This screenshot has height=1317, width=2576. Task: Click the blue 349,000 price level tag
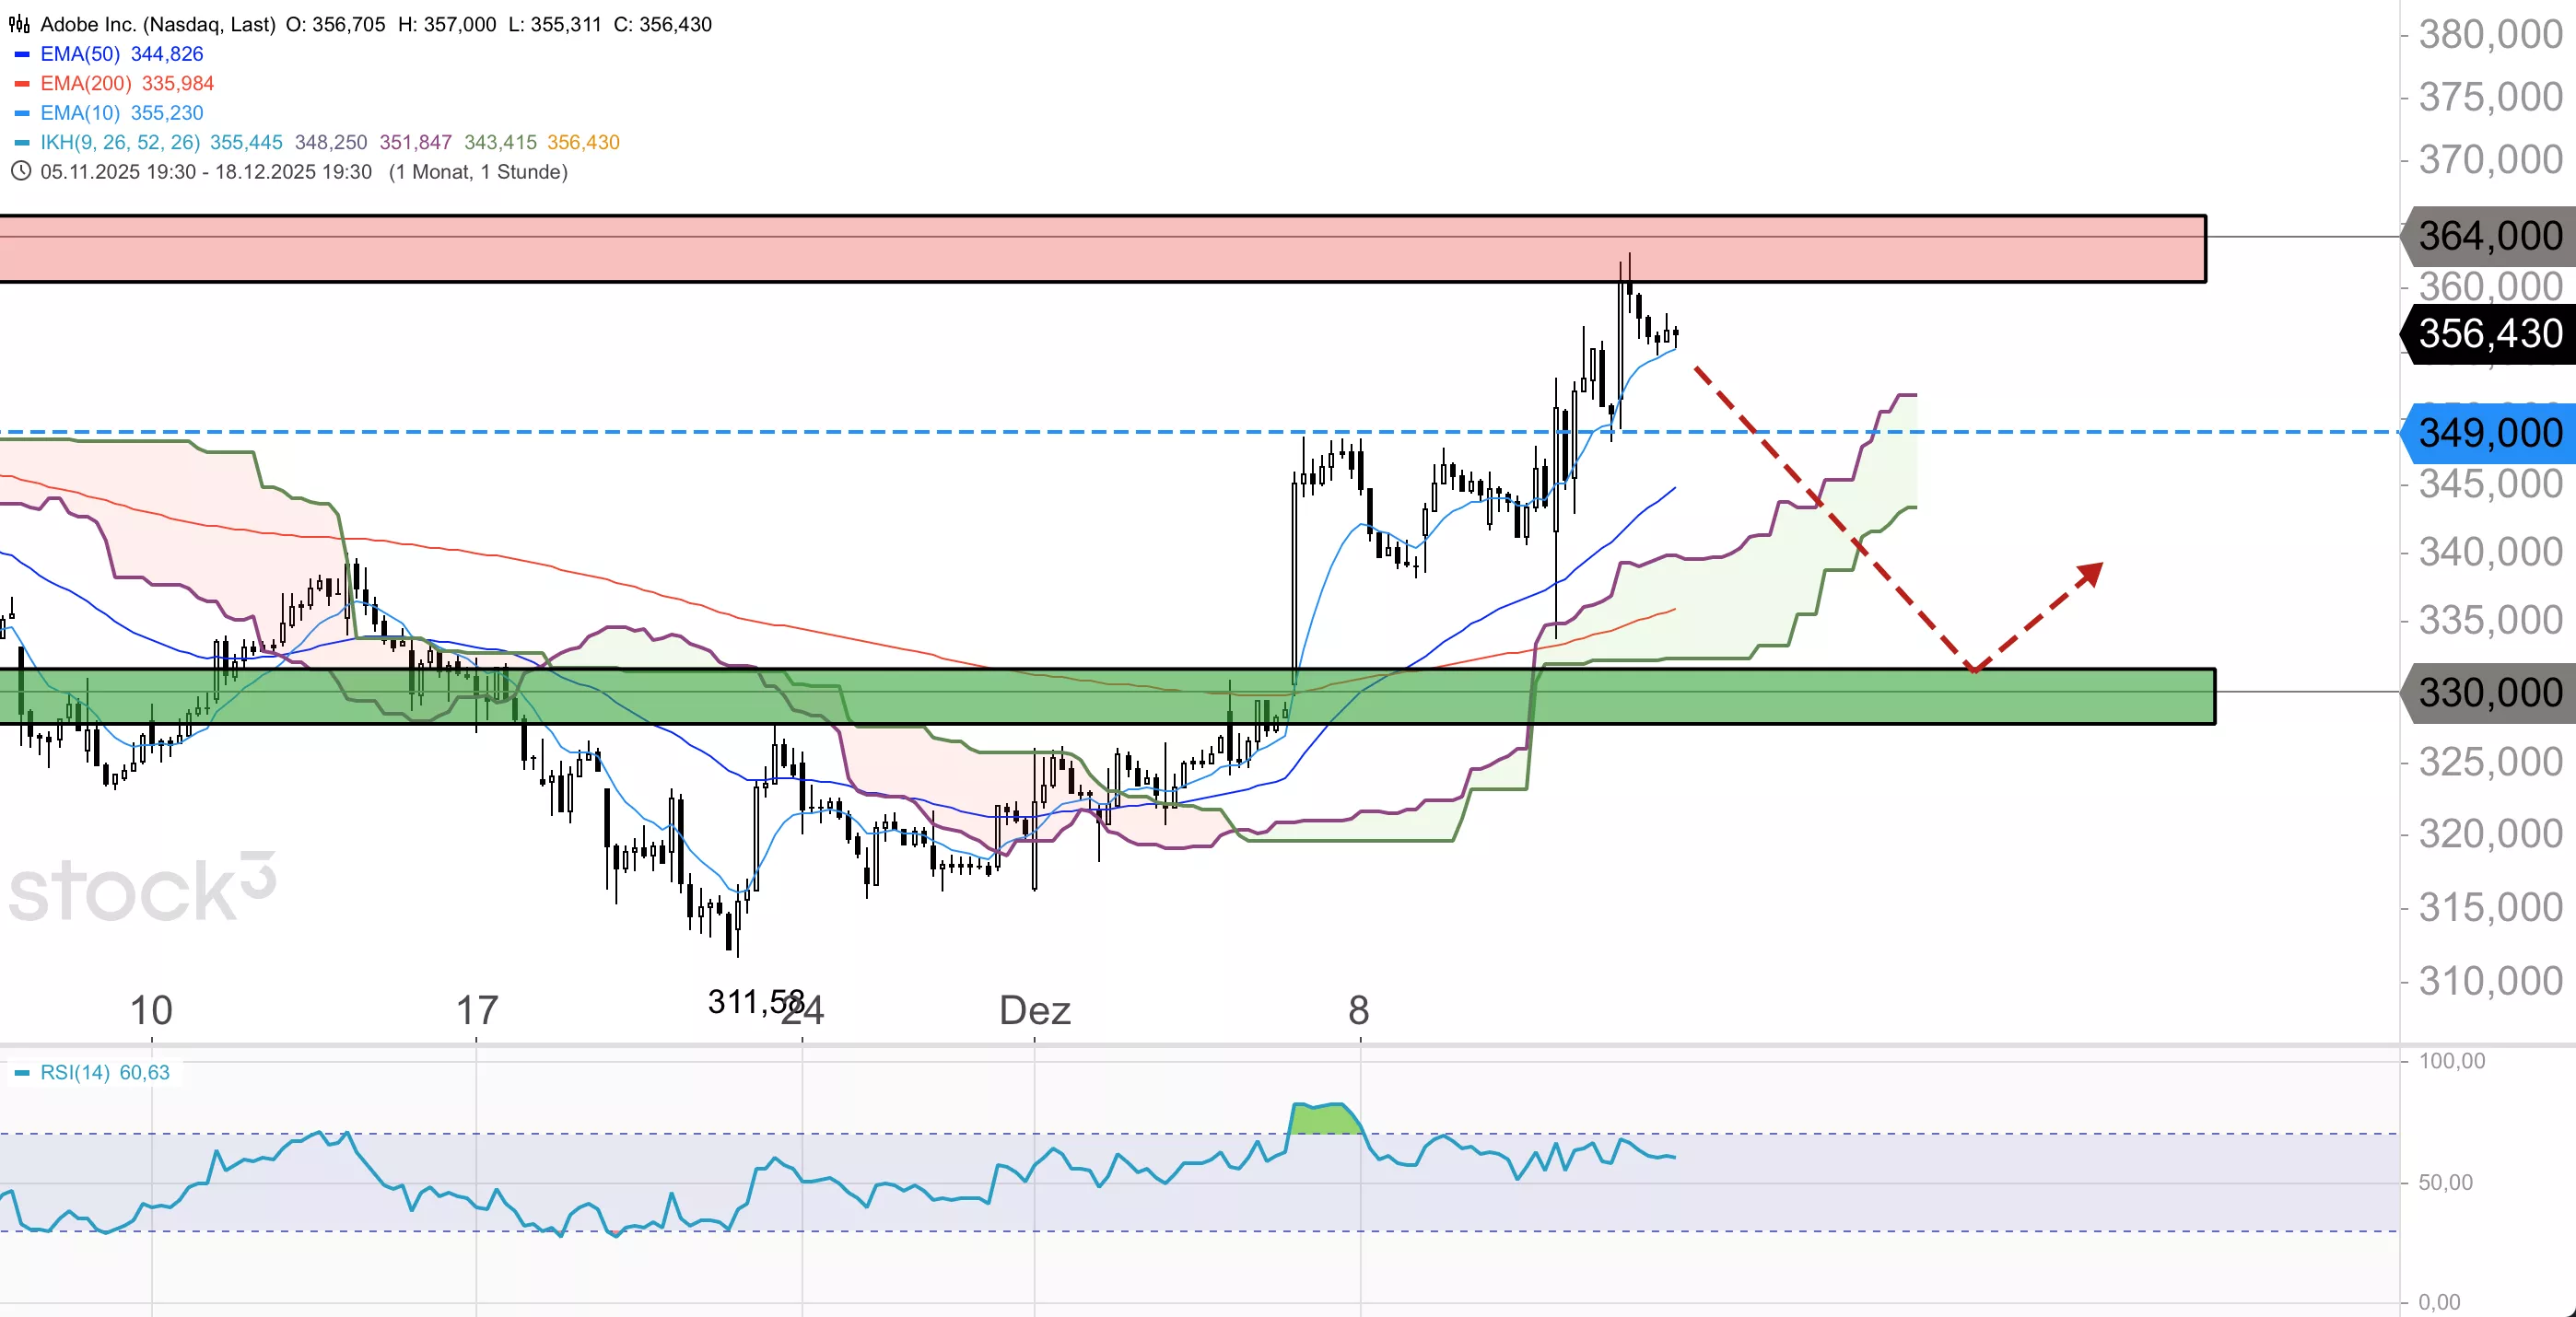(2489, 433)
